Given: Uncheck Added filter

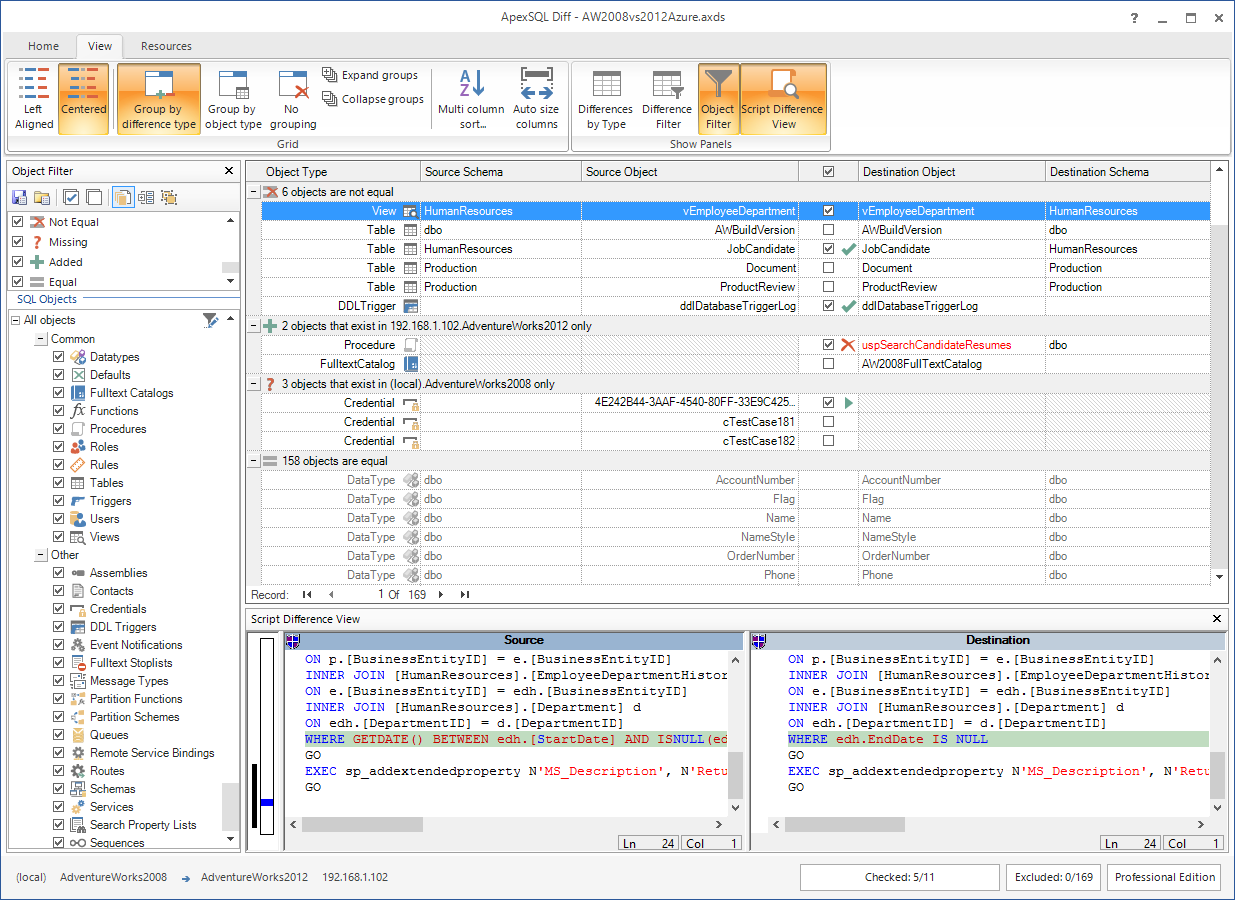Looking at the screenshot, I should 17,262.
